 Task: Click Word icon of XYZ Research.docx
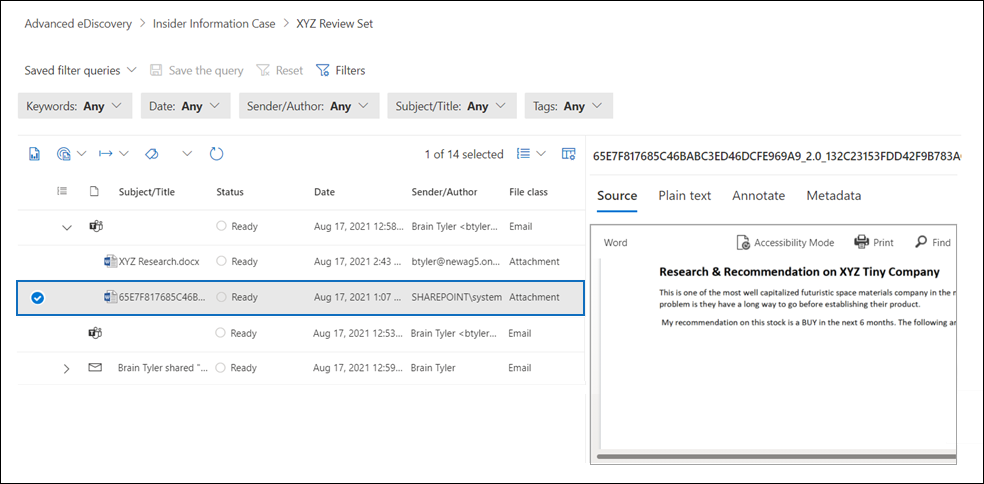click(110, 261)
